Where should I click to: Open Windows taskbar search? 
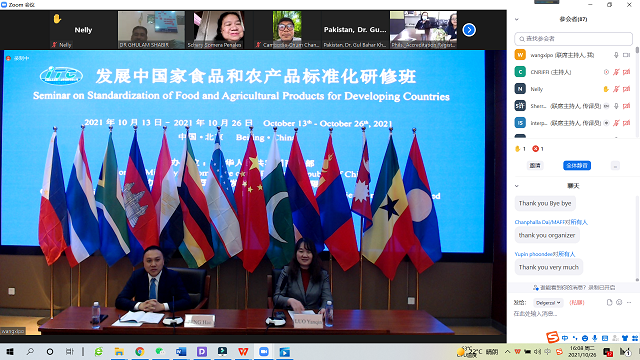point(30,351)
